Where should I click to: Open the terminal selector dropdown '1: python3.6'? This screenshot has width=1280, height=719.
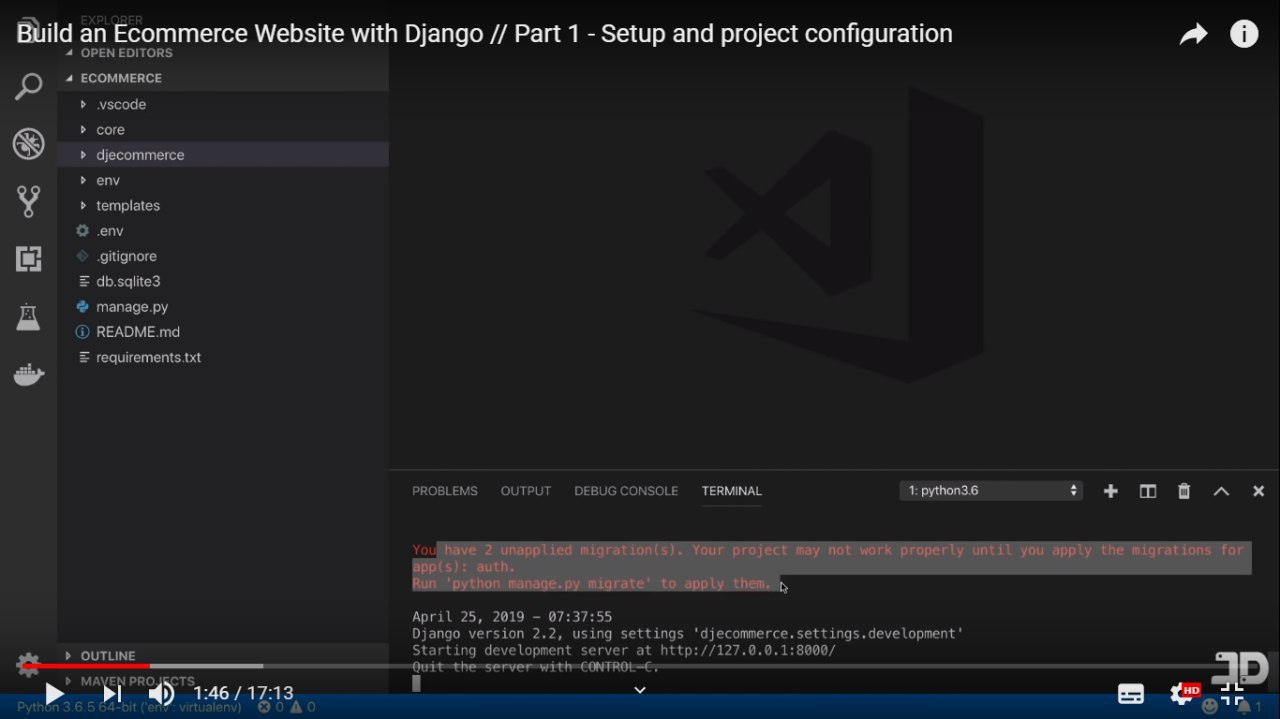(x=991, y=491)
